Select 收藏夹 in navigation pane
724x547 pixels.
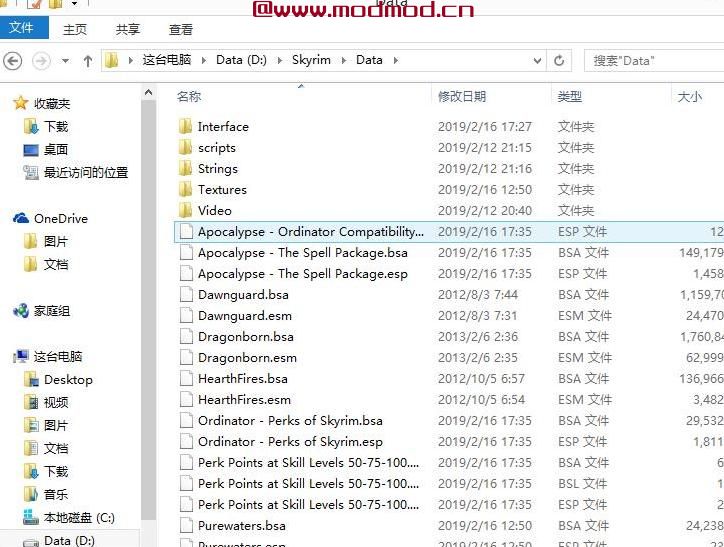(52, 103)
